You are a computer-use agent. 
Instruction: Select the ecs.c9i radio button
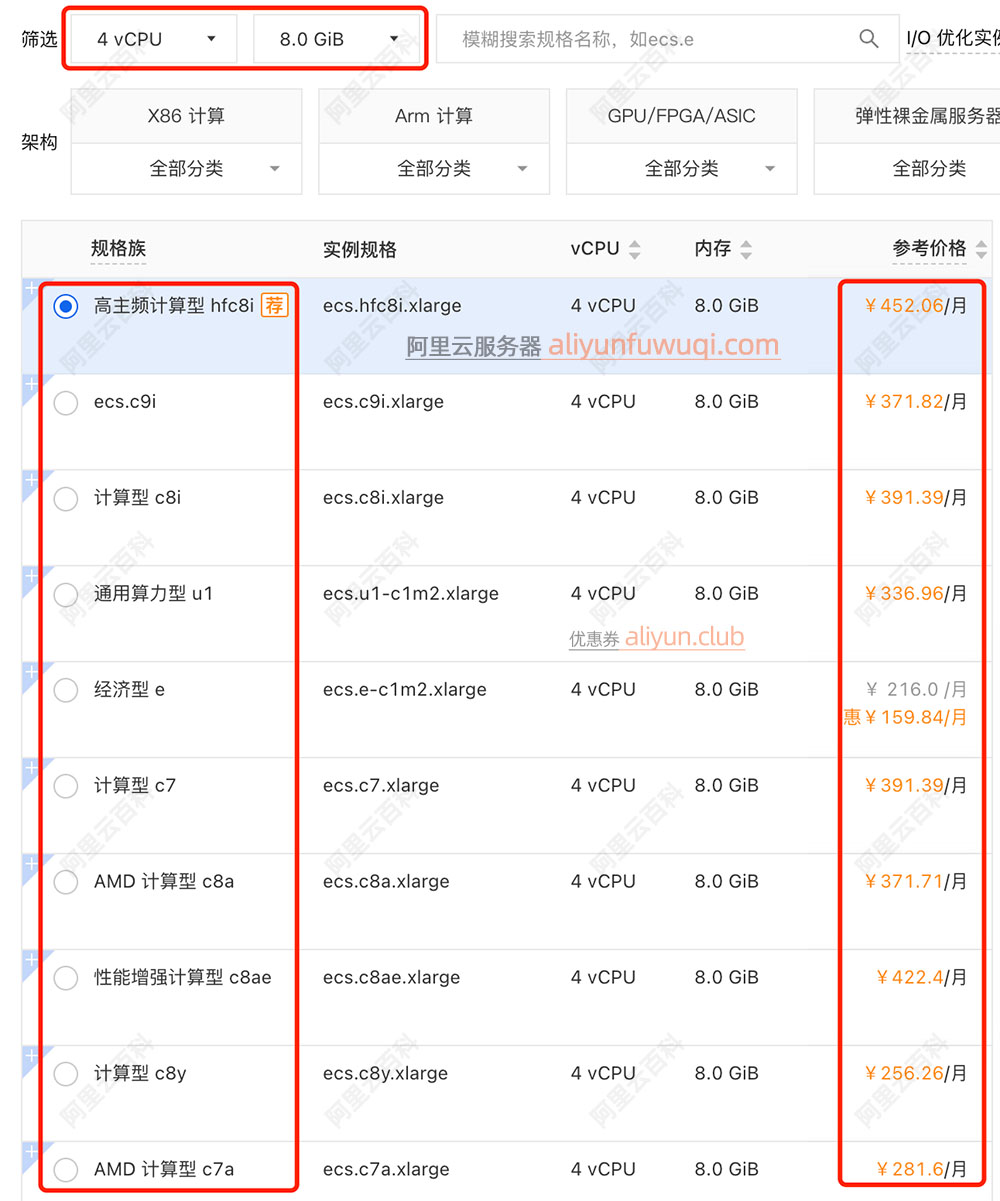(66, 403)
